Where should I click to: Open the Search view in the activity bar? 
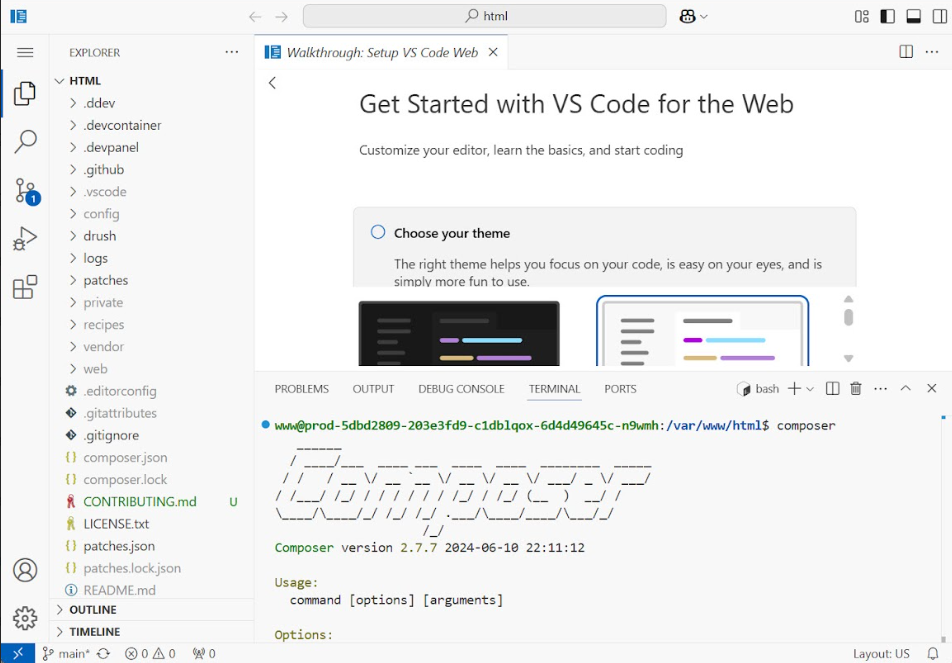click(25, 142)
